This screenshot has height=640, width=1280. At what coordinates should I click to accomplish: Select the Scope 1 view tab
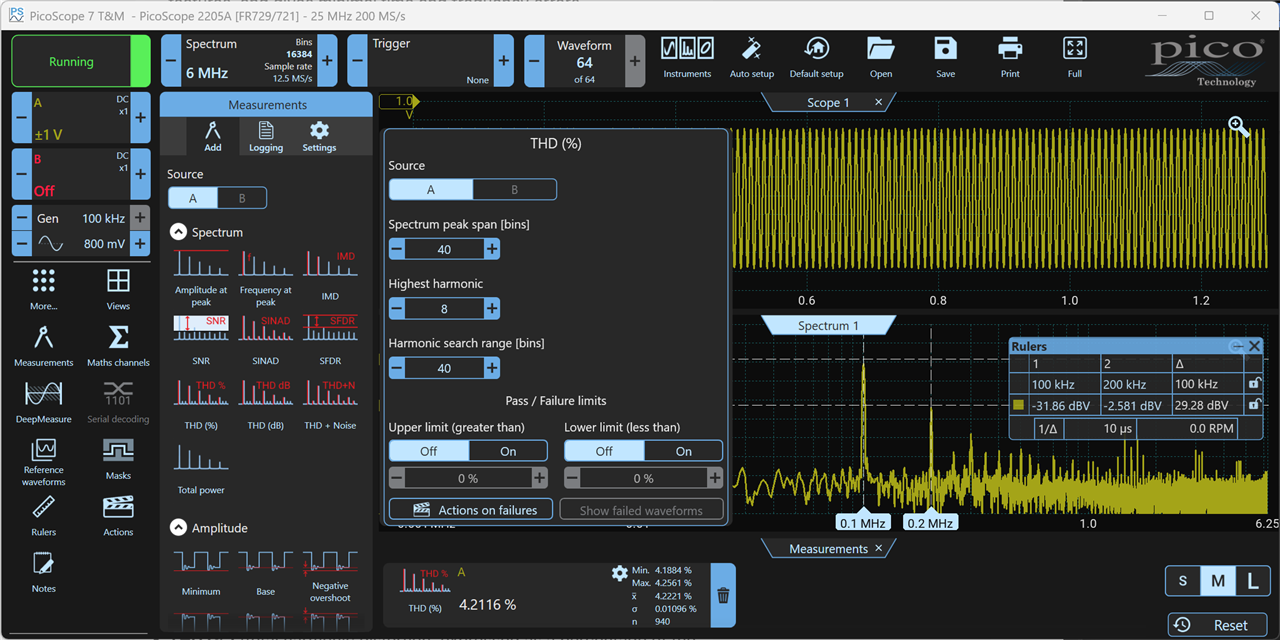click(x=828, y=103)
